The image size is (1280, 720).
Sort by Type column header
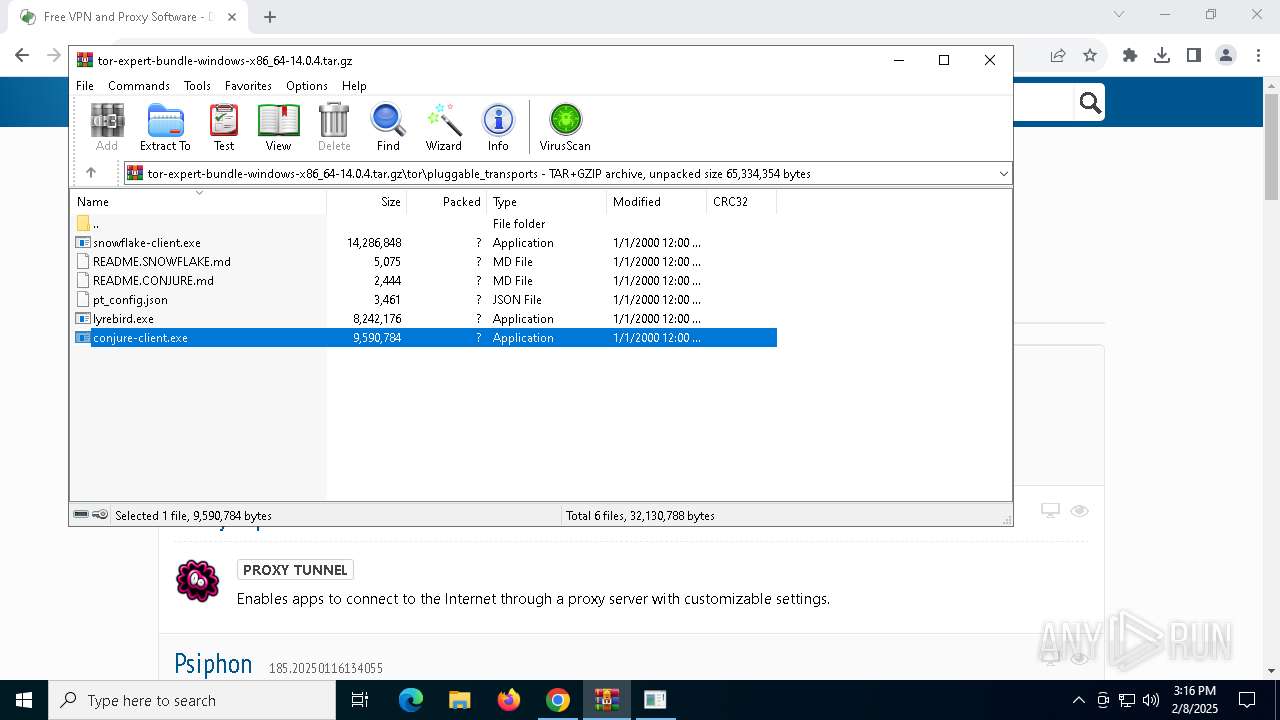(547, 202)
